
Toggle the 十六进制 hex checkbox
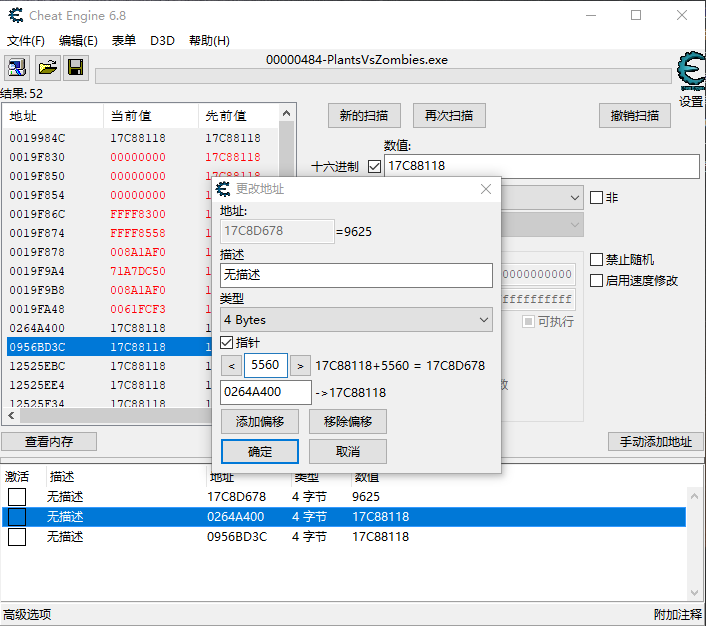[x=374, y=167]
